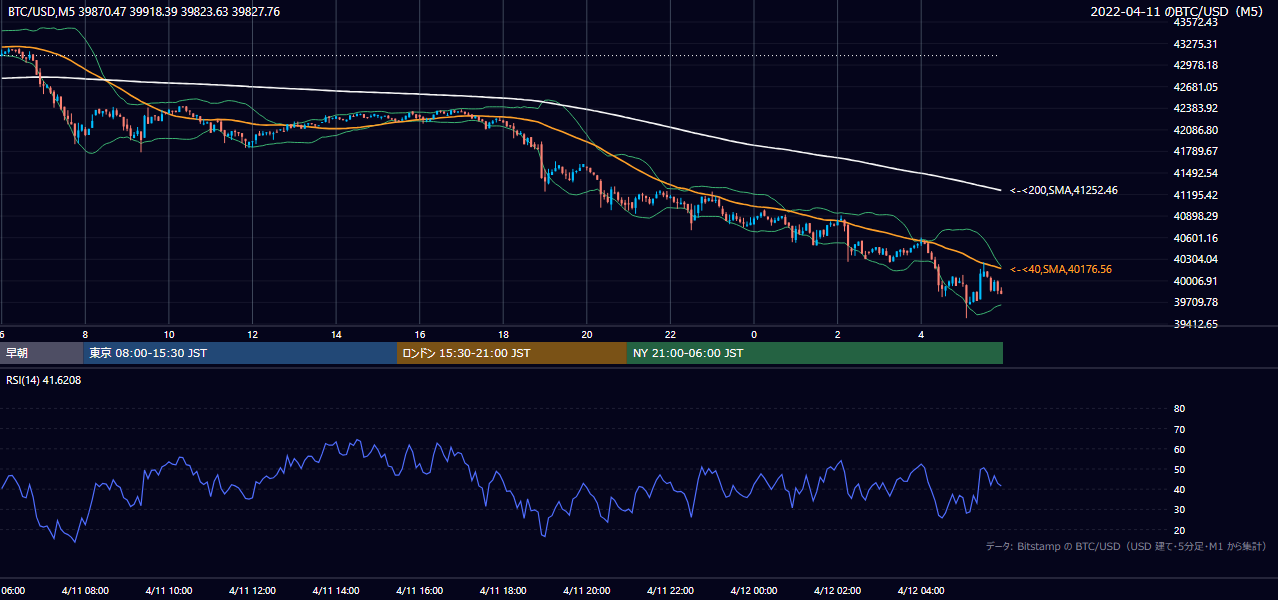The height and width of the screenshot is (600, 1278).
Task: Click price axis label 42681.05
Action: pyautogui.click(x=1195, y=87)
